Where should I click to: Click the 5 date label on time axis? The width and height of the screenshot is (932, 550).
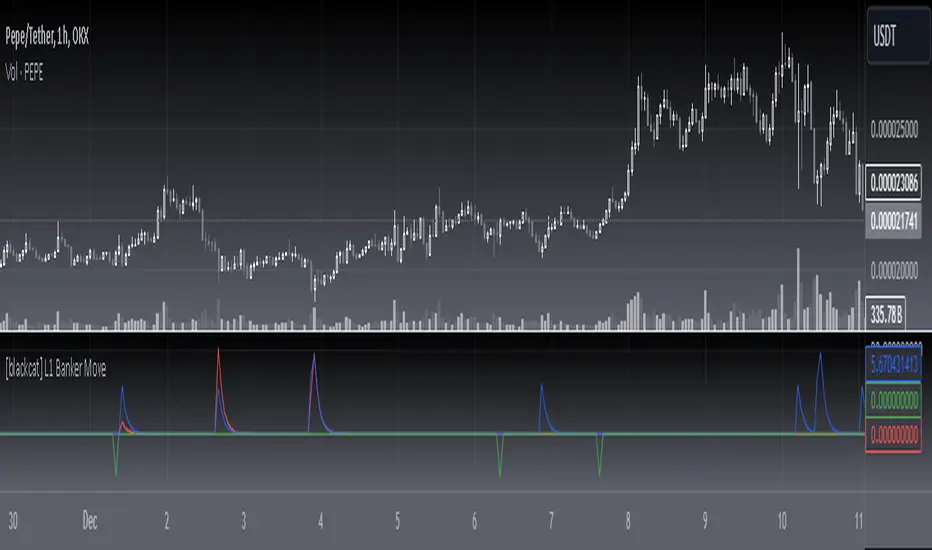tap(397, 521)
